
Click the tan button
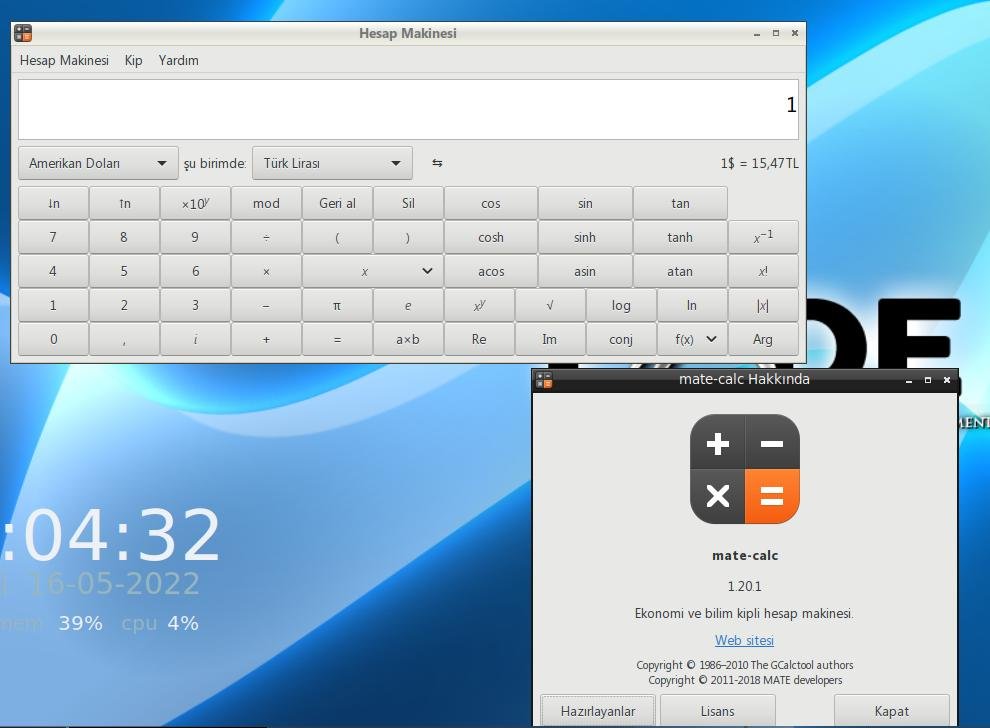click(x=680, y=203)
